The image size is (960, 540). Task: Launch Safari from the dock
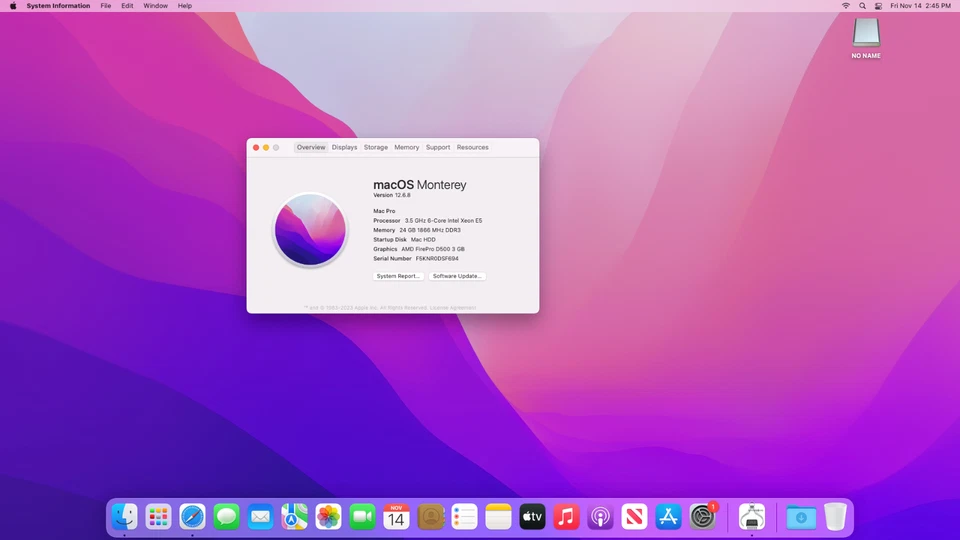click(192, 517)
